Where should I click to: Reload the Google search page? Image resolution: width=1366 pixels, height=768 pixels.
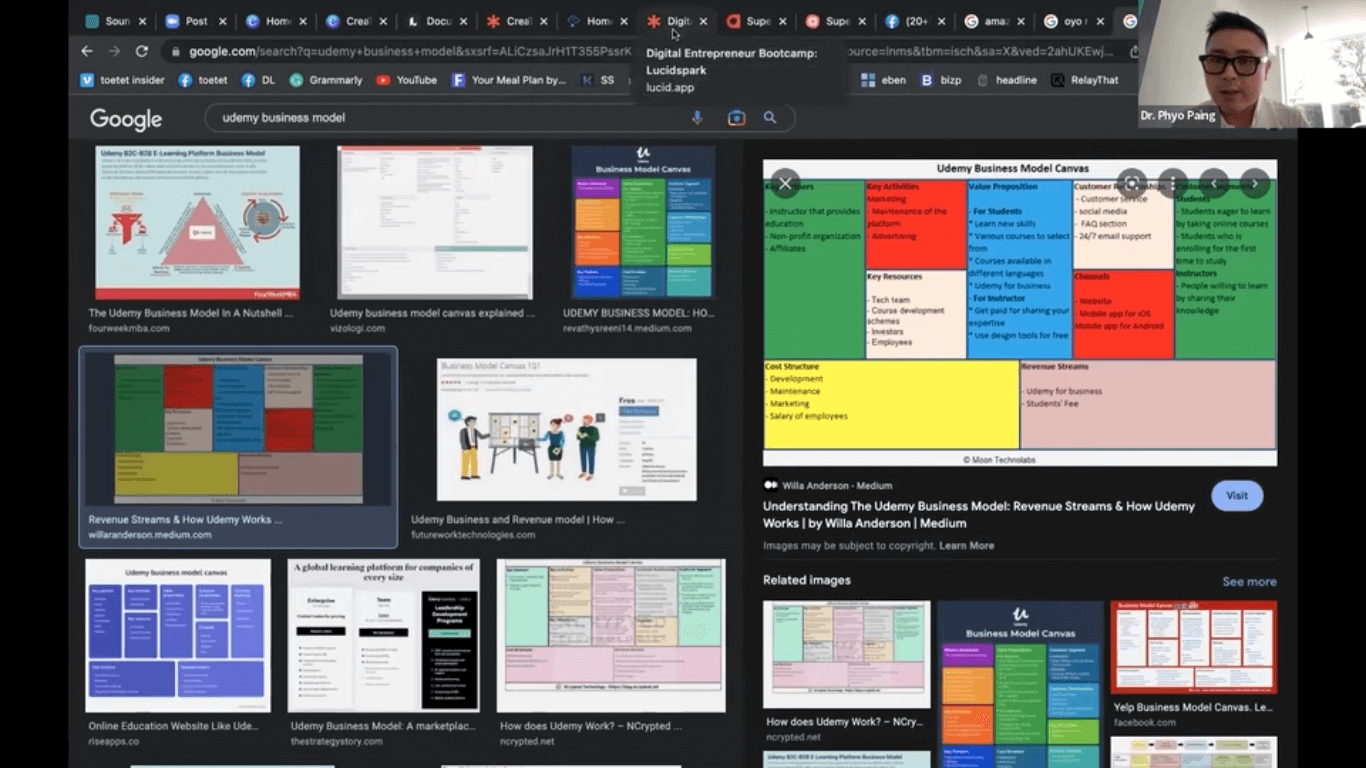point(142,51)
